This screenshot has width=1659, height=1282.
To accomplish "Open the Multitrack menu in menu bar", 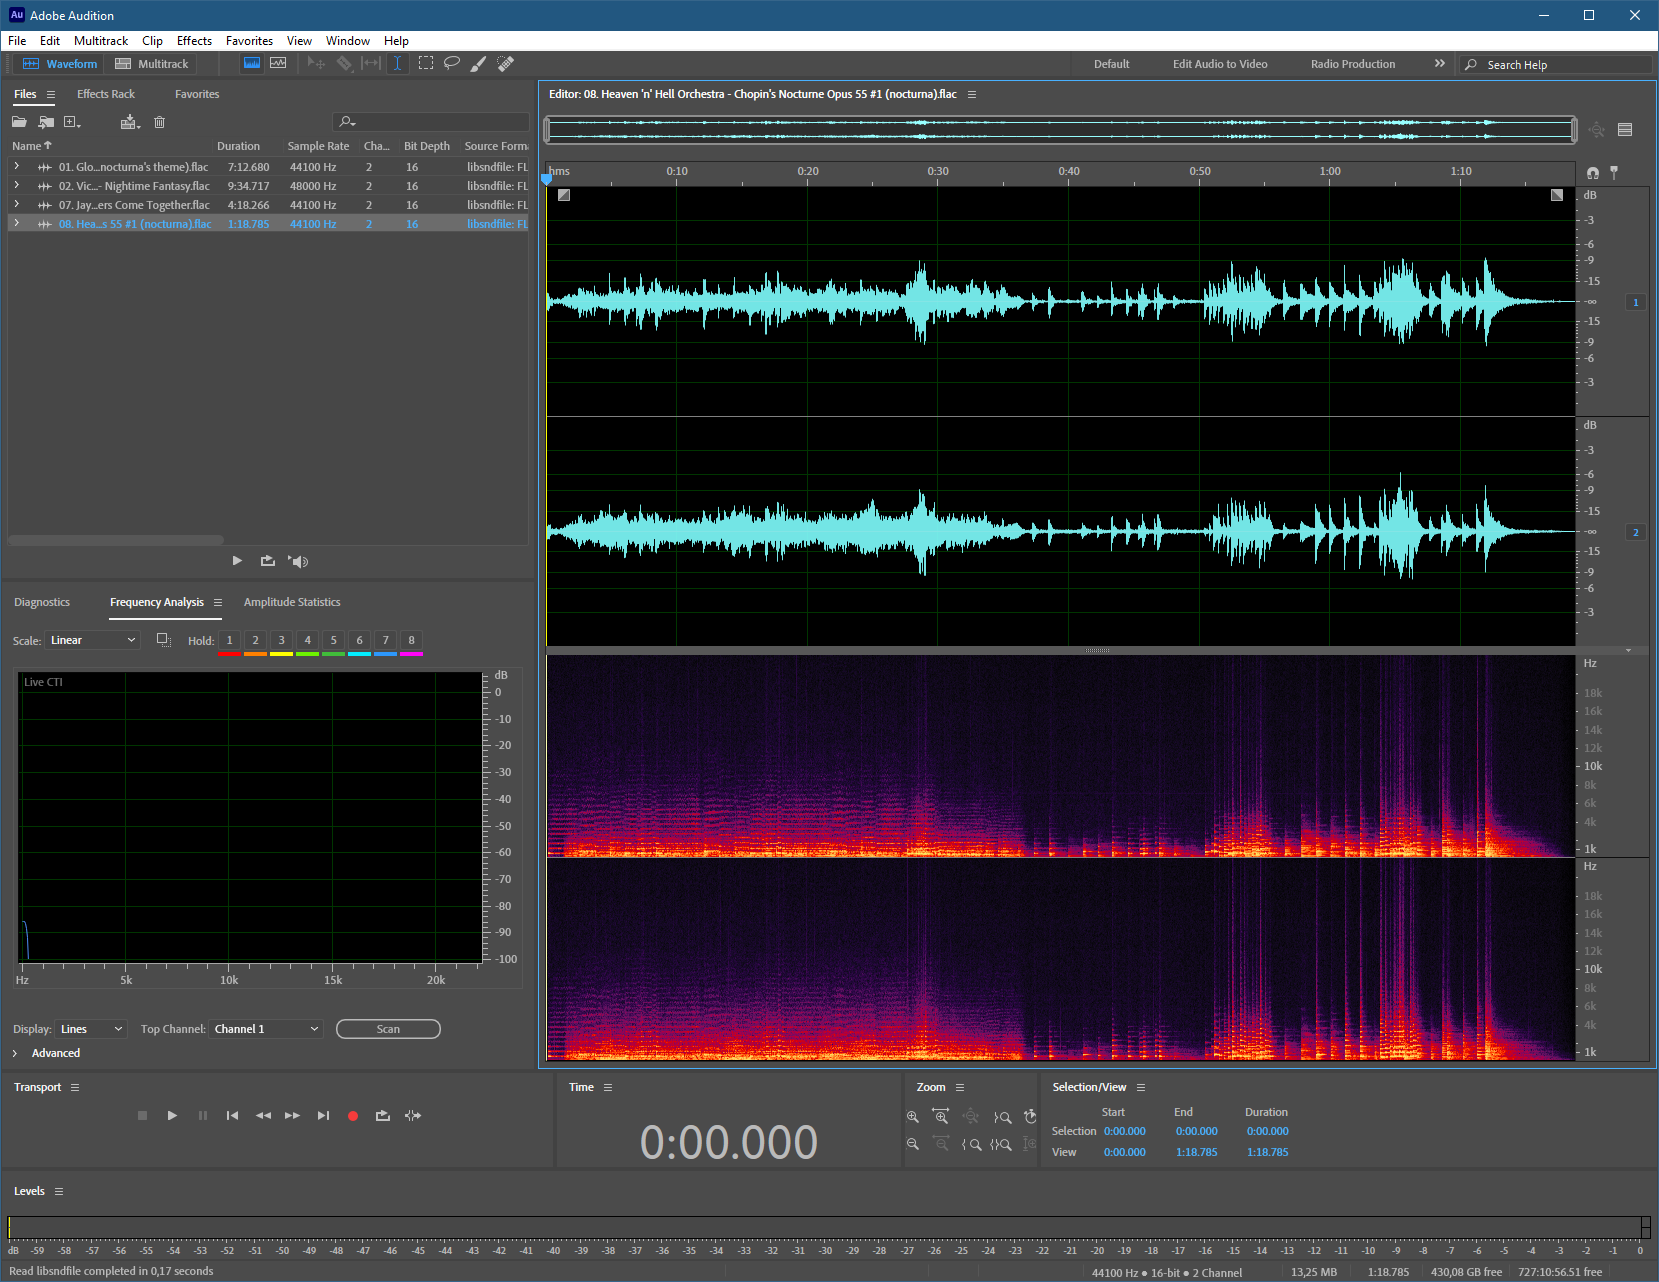I will click(x=101, y=41).
